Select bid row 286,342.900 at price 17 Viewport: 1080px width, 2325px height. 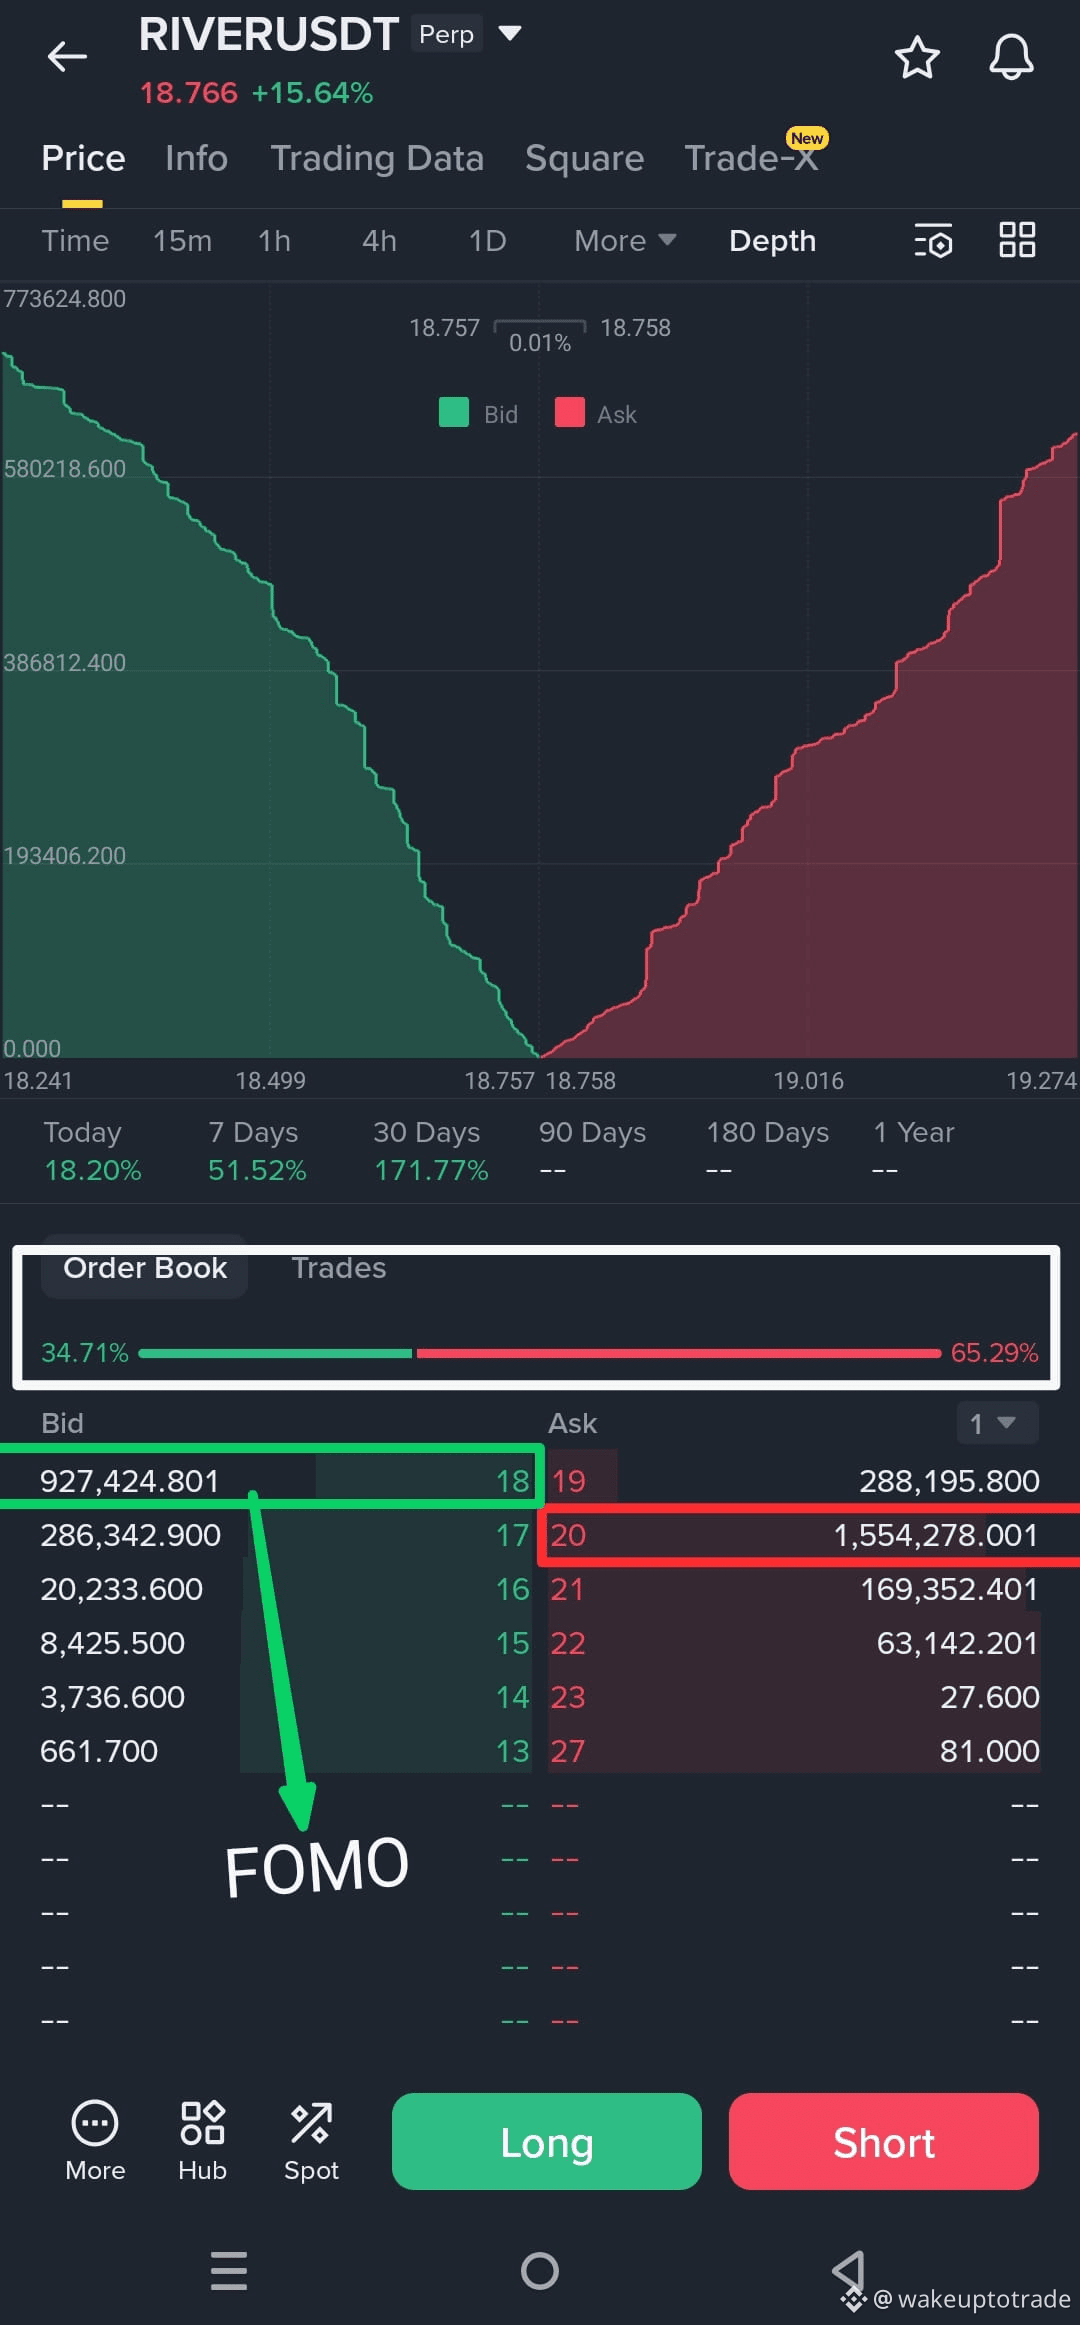pos(285,1534)
